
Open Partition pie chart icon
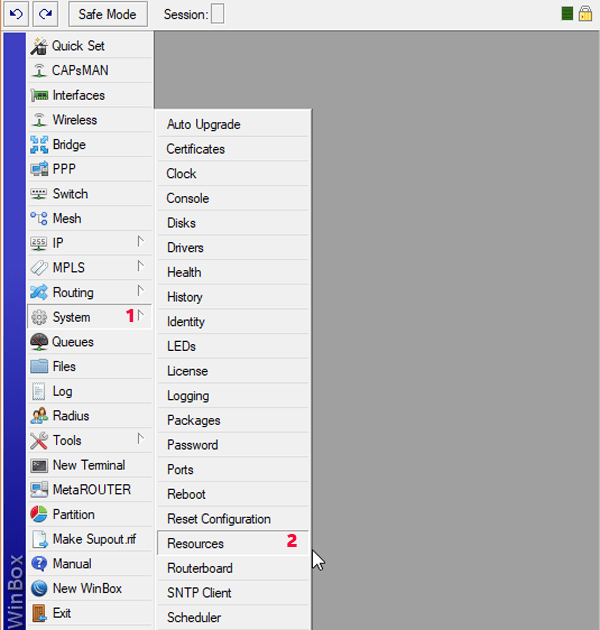click(39, 514)
